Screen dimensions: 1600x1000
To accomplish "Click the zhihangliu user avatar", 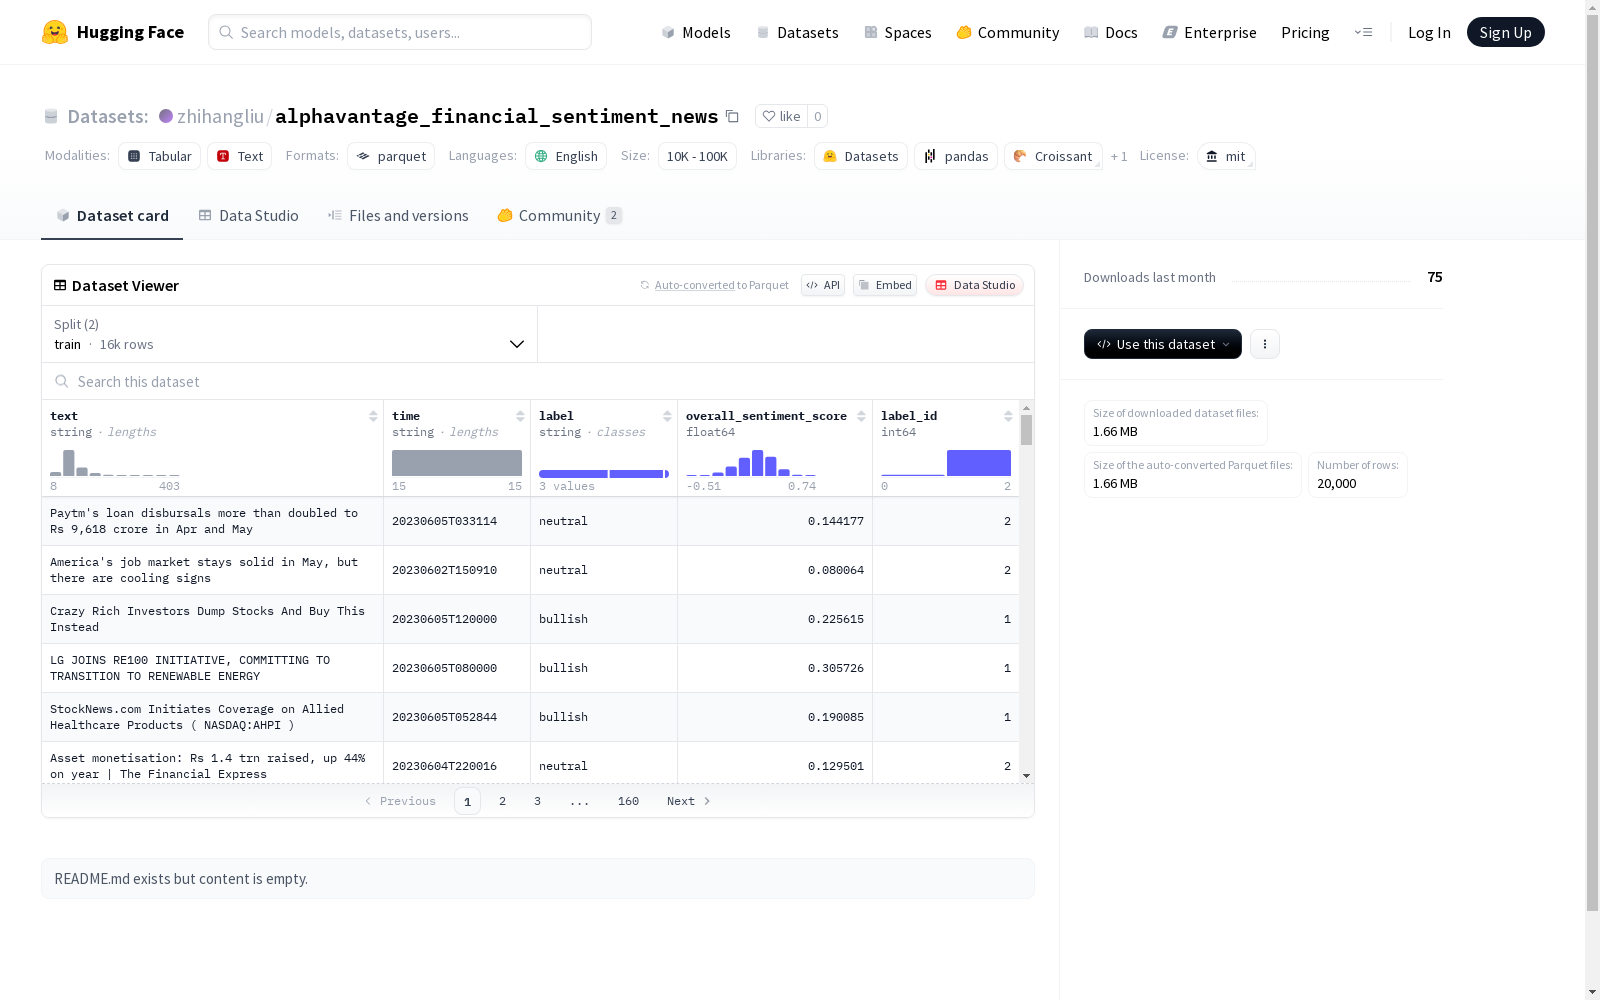I will [166, 116].
